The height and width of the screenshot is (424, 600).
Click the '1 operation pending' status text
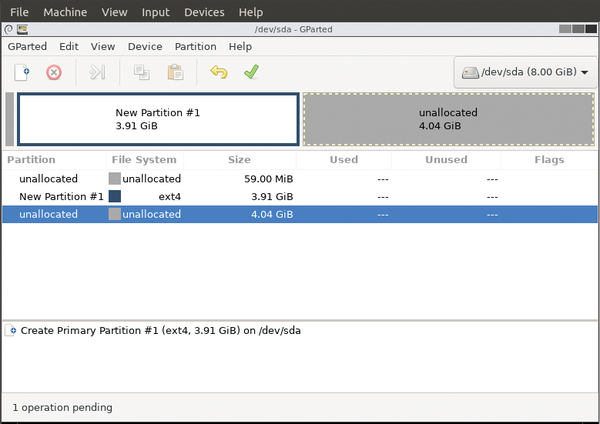(x=62, y=408)
